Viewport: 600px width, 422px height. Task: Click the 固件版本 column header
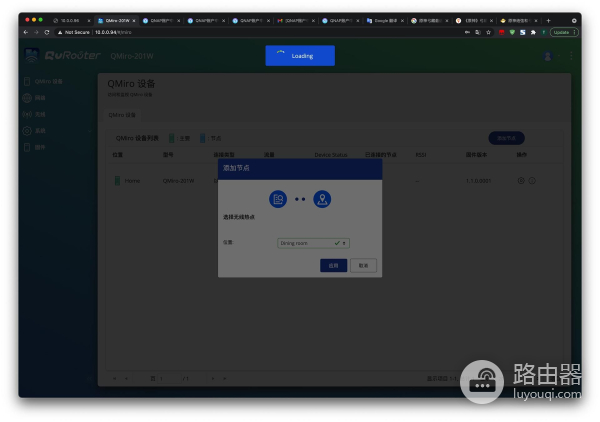pos(476,155)
